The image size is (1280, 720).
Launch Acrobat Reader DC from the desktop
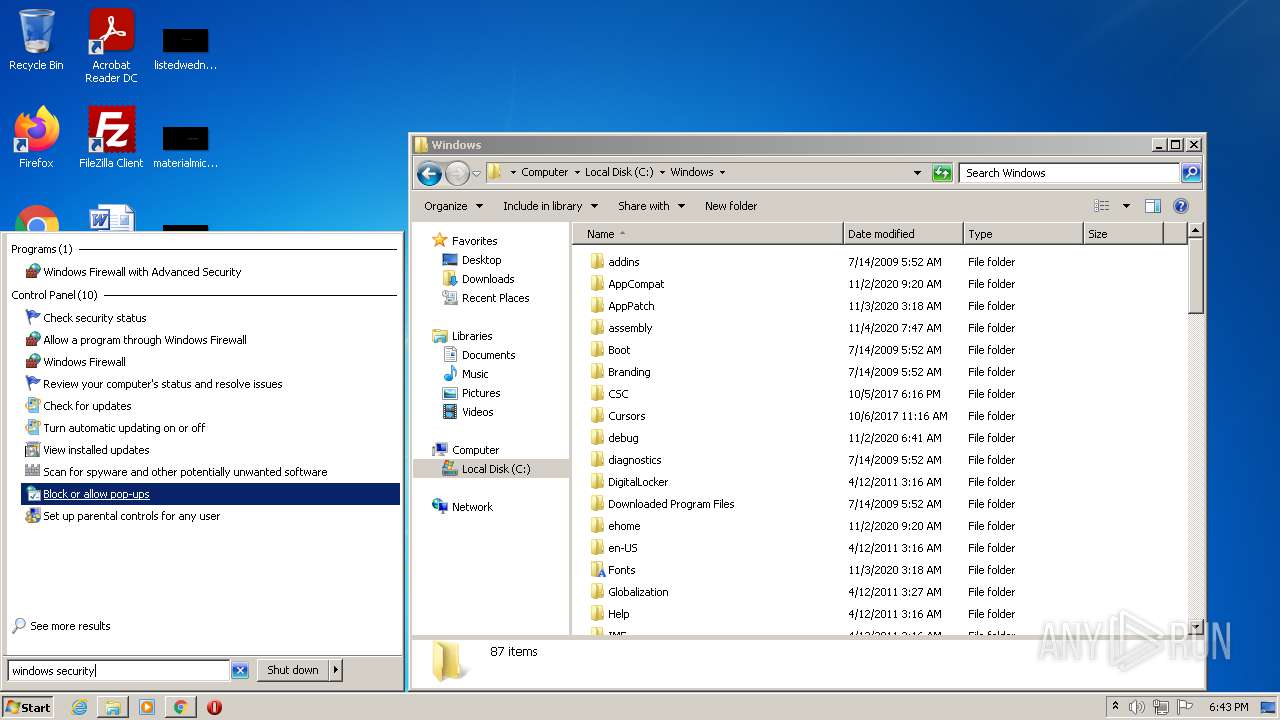tap(111, 46)
